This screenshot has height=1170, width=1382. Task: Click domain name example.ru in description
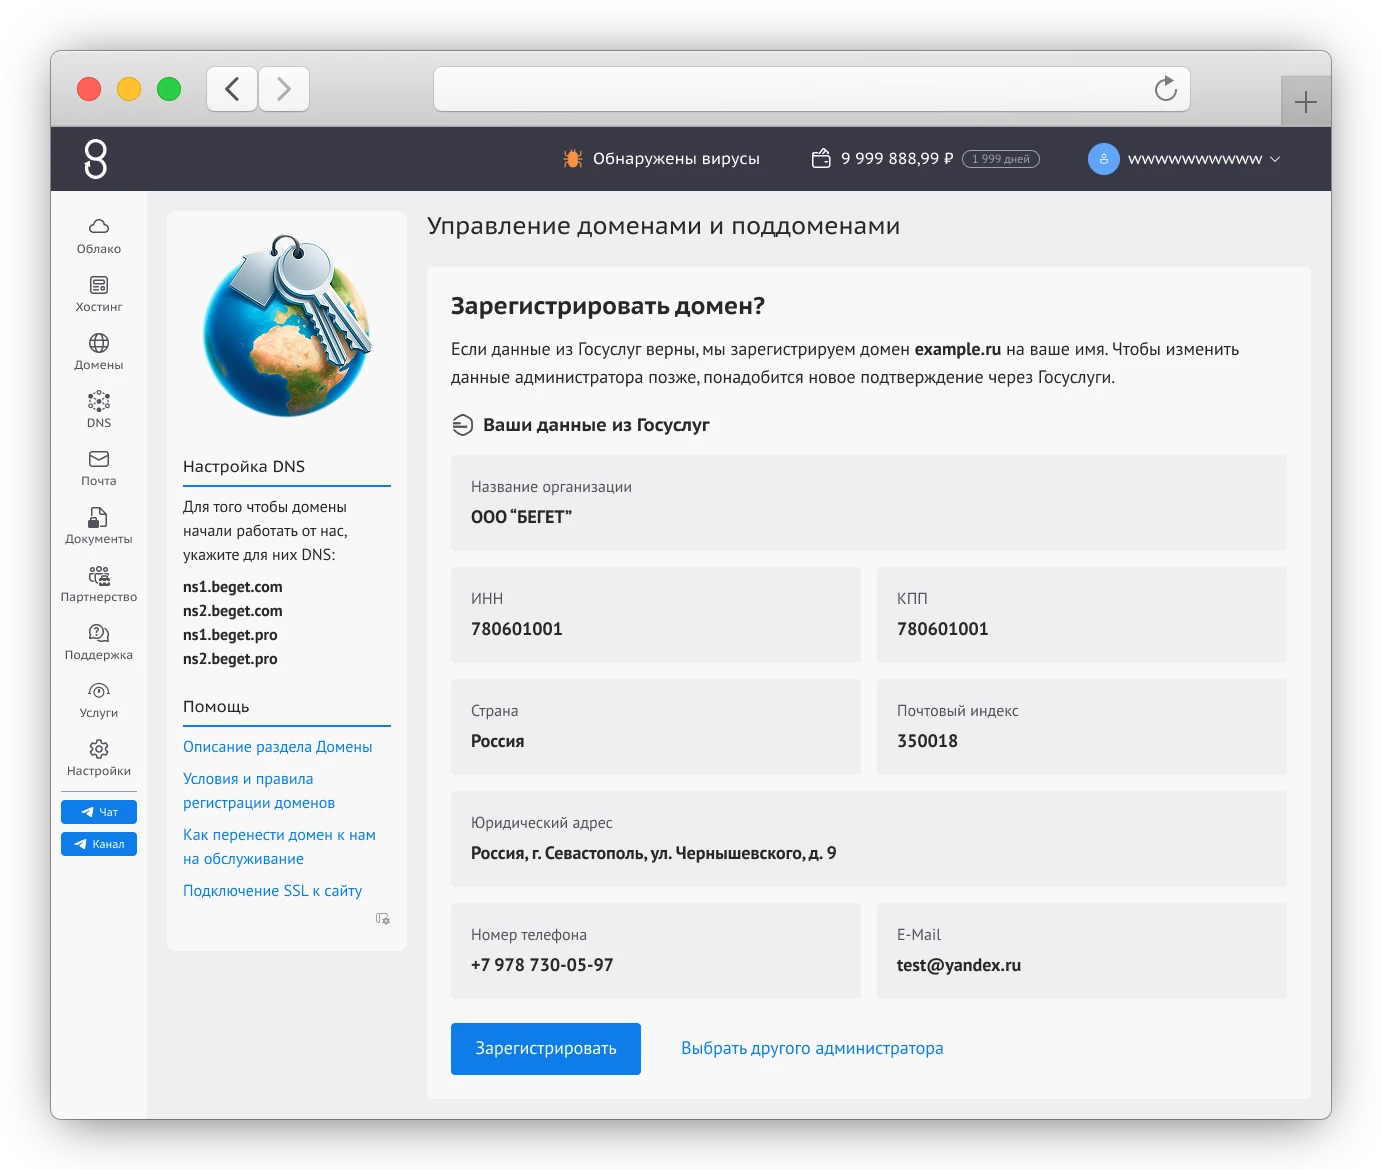click(958, 349)
